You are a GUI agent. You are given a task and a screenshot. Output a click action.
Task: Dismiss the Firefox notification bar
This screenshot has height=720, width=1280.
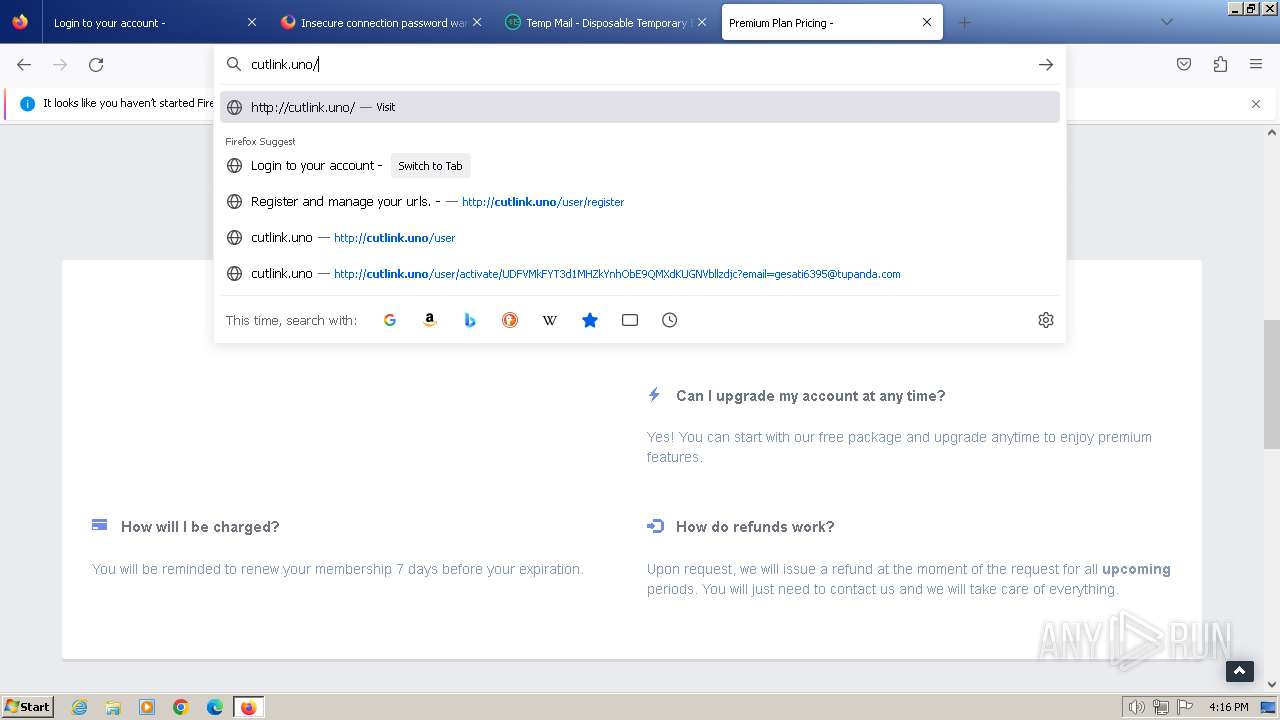[x=1256, y=104]
